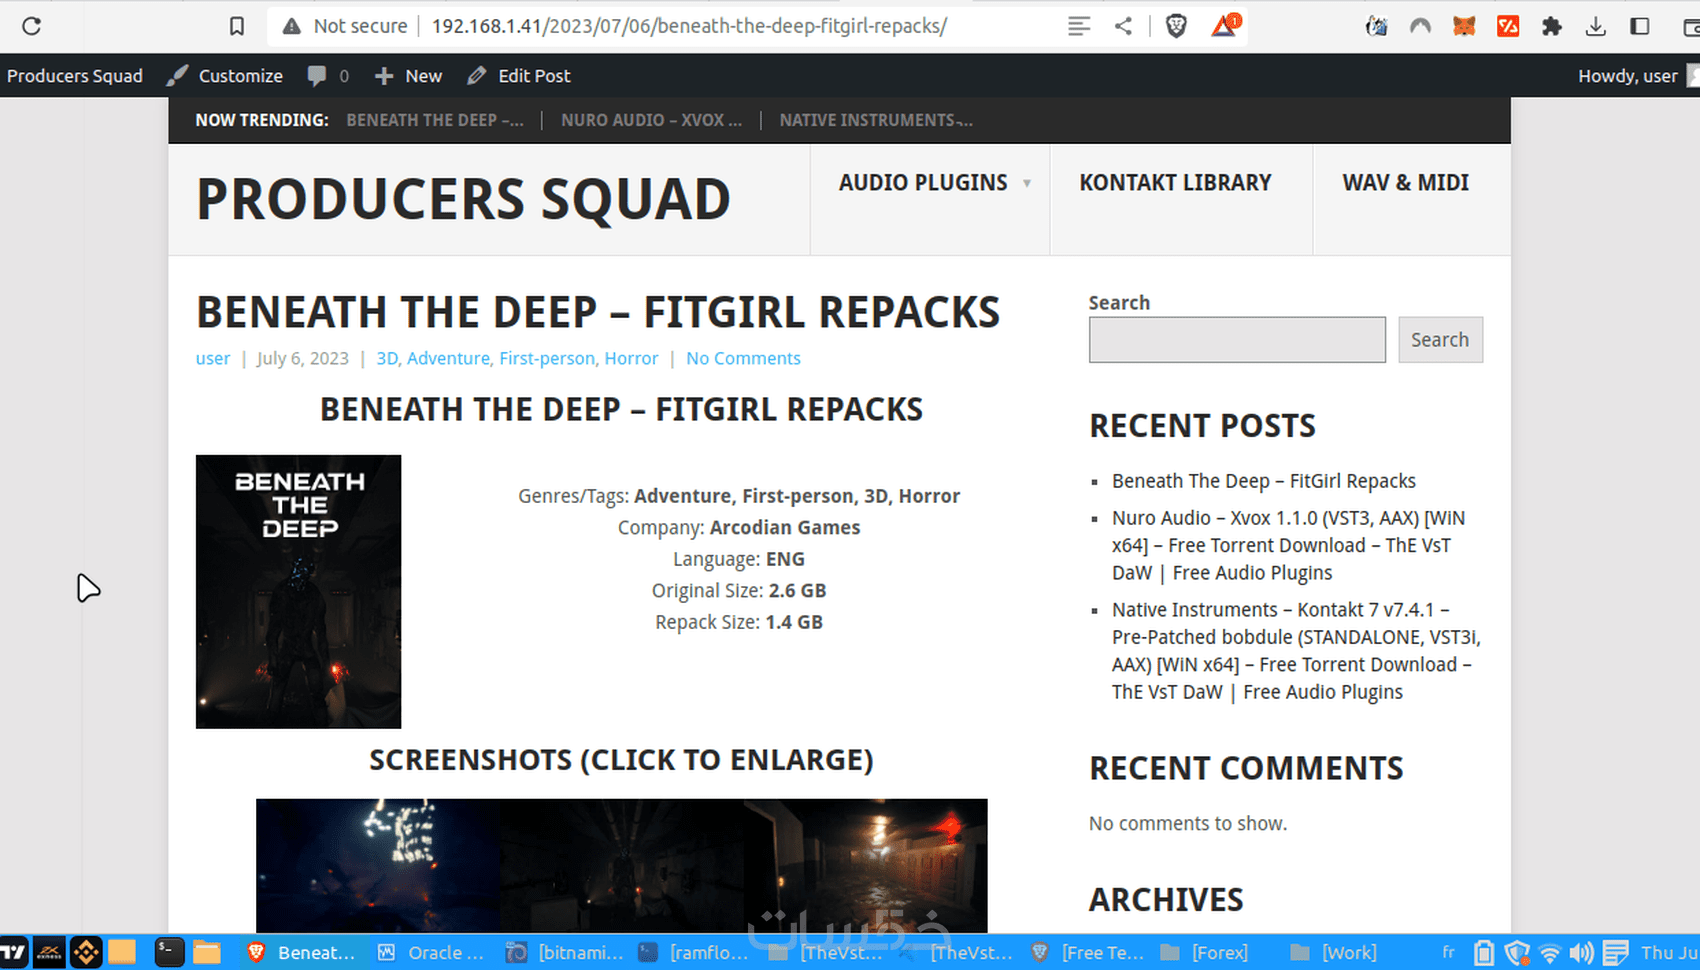Open the Not secure site warning
Screen dimensions: 1700x970
pos(345,26)
